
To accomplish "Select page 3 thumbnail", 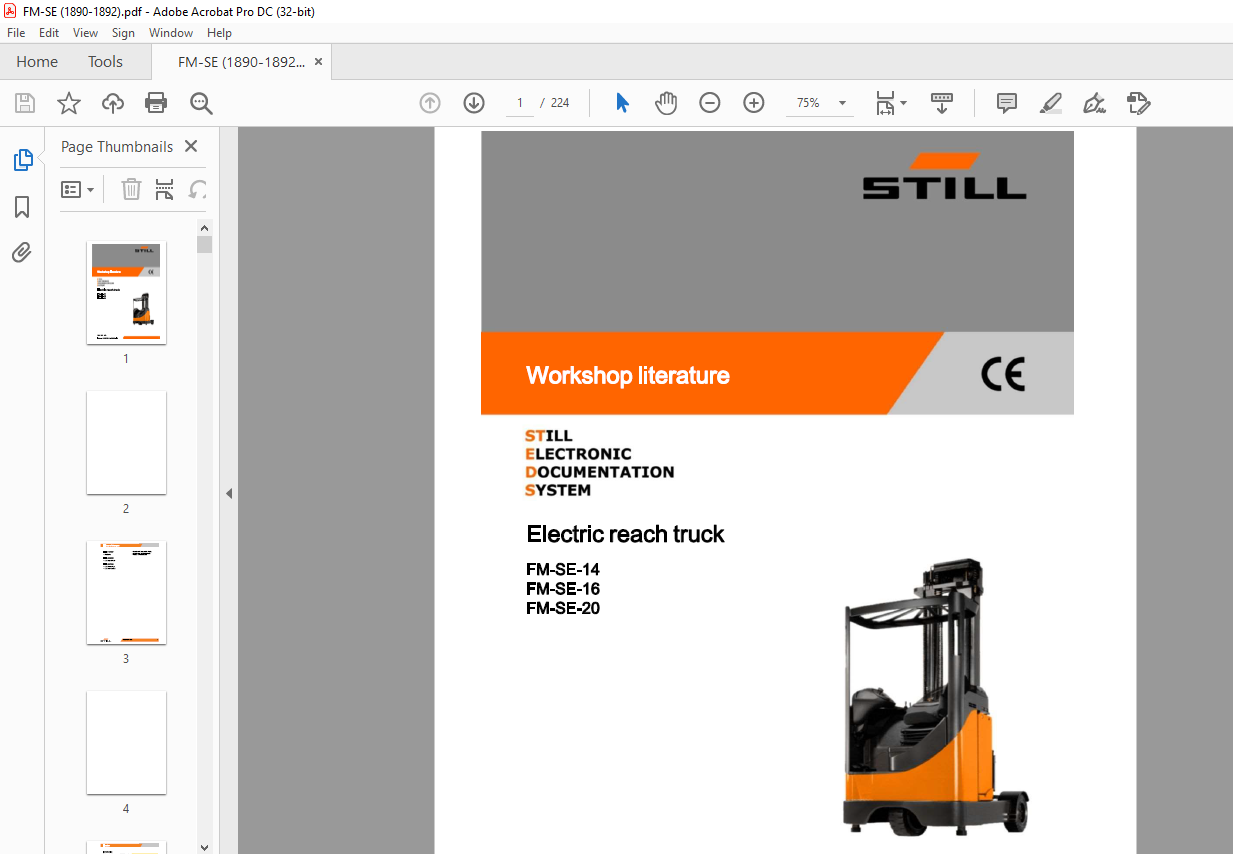I will click(x=126, y=593).
